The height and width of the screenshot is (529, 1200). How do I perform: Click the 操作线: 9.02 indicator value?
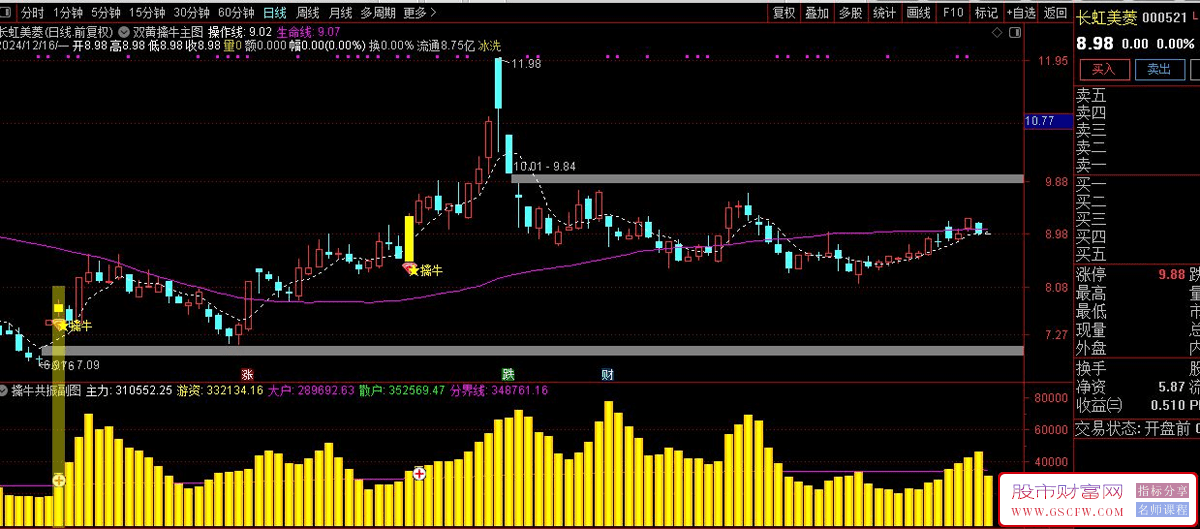click(x=240, y=32)
